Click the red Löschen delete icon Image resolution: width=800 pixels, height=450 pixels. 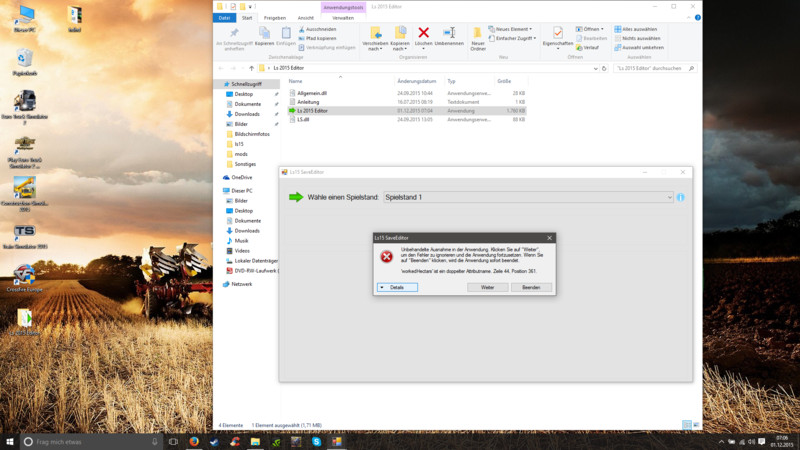pos(424,34)
